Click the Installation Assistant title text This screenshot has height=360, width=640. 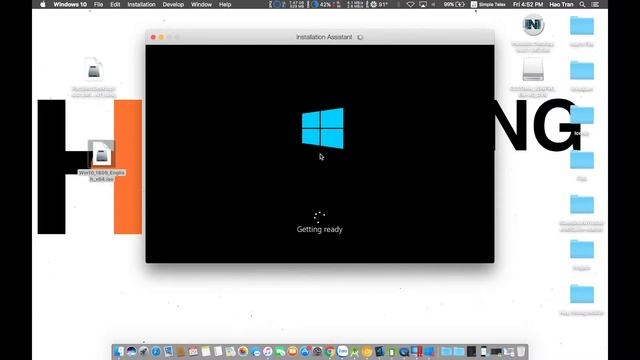[x=324, y=37]
